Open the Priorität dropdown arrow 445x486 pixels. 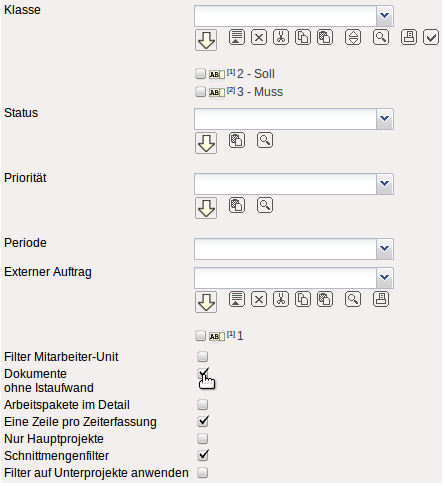pyautogui.click(x=385, y=184)
